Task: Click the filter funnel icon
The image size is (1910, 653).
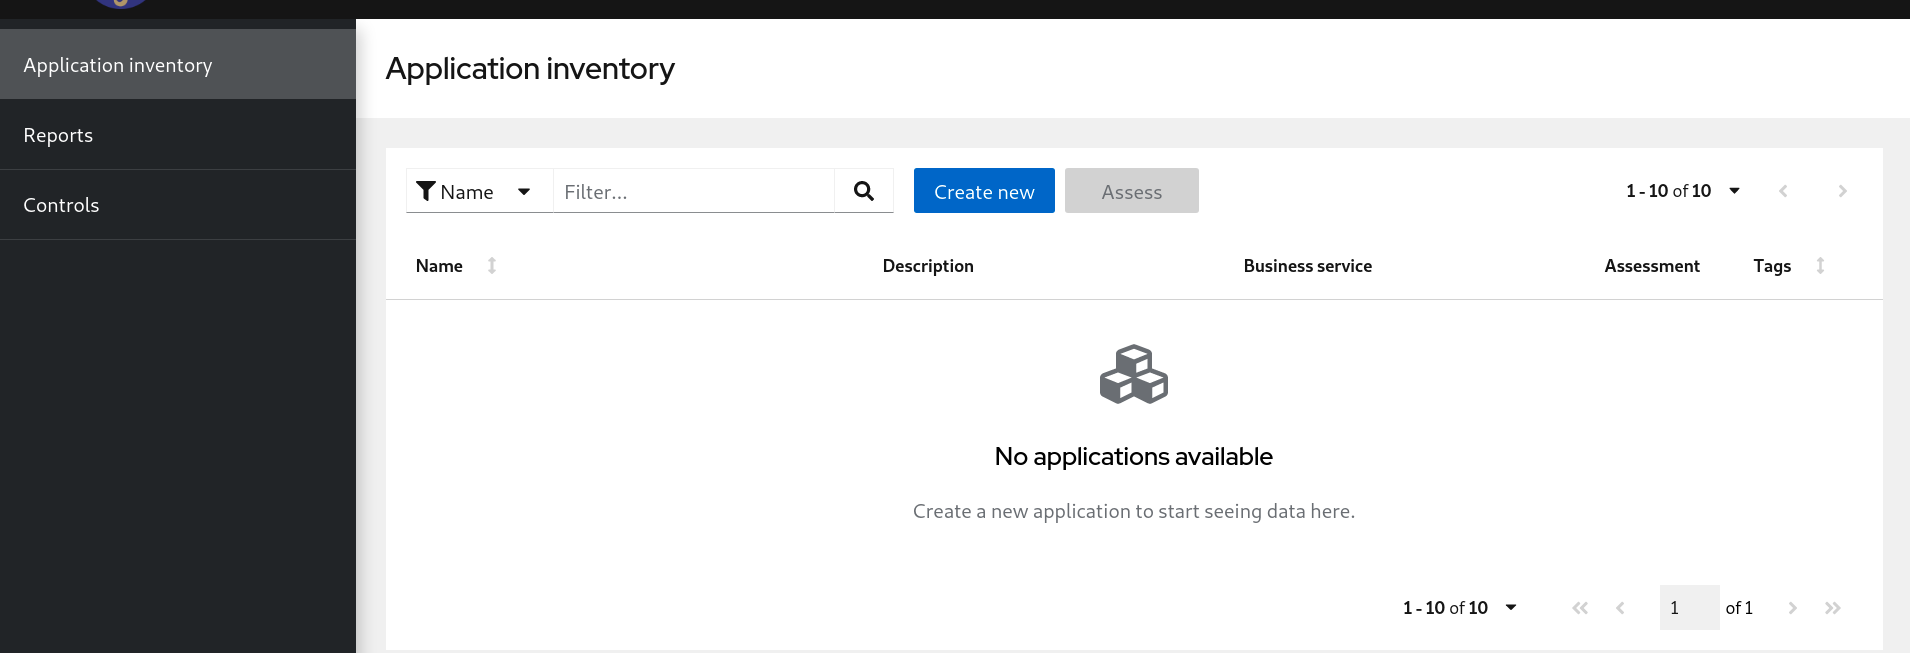Action: pyautogui.click(x=426, y=191)
